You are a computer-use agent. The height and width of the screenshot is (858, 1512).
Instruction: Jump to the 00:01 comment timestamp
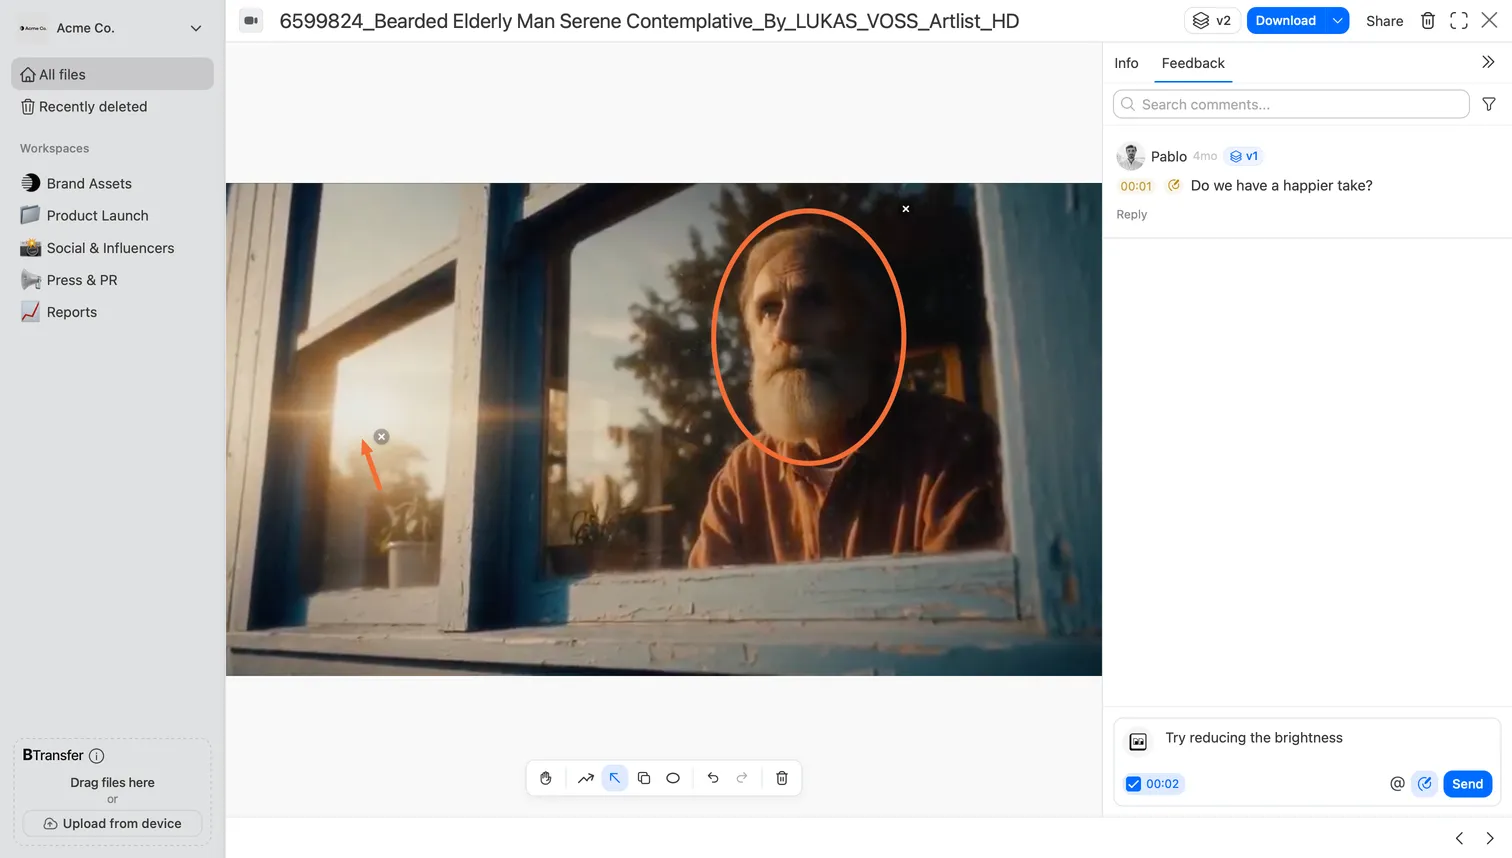[1136, 186]
